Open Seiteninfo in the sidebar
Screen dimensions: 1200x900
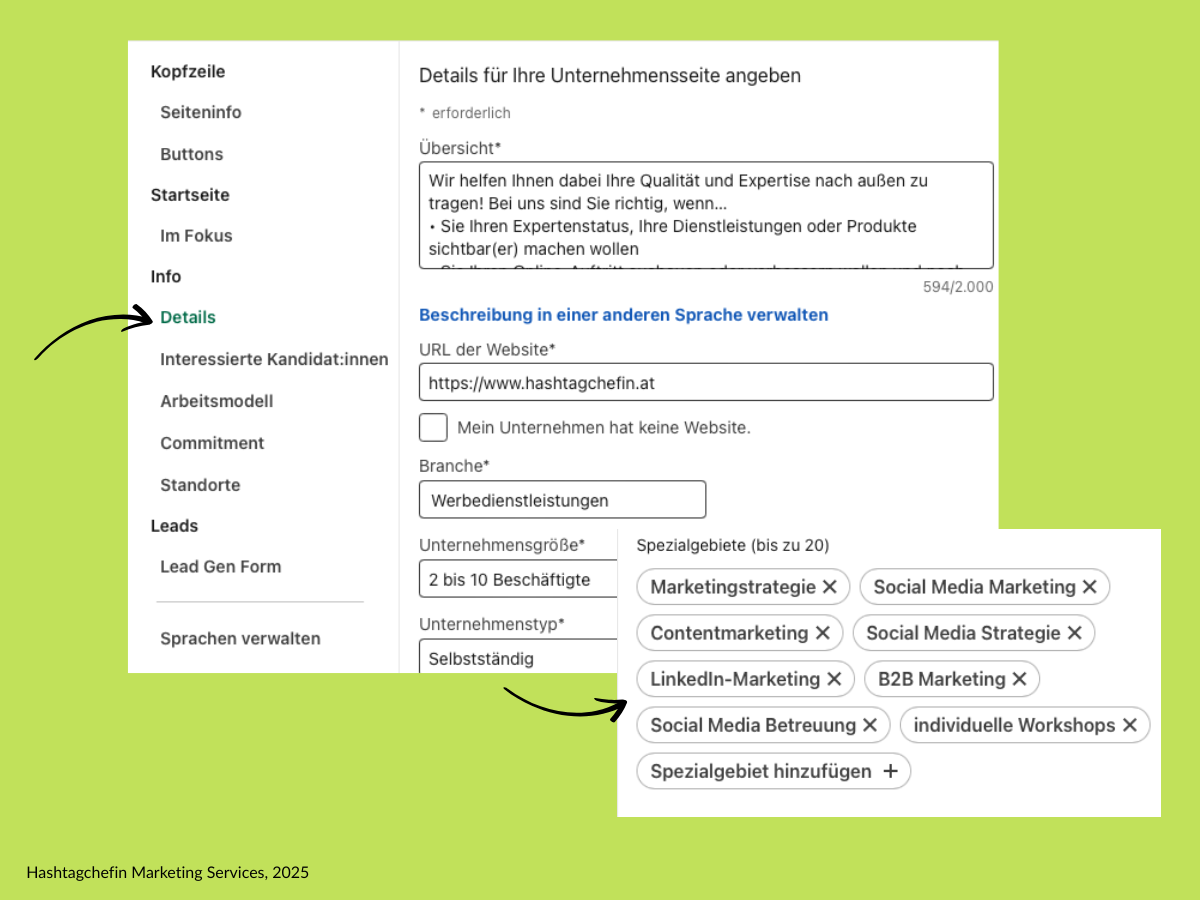pos(200,112)
